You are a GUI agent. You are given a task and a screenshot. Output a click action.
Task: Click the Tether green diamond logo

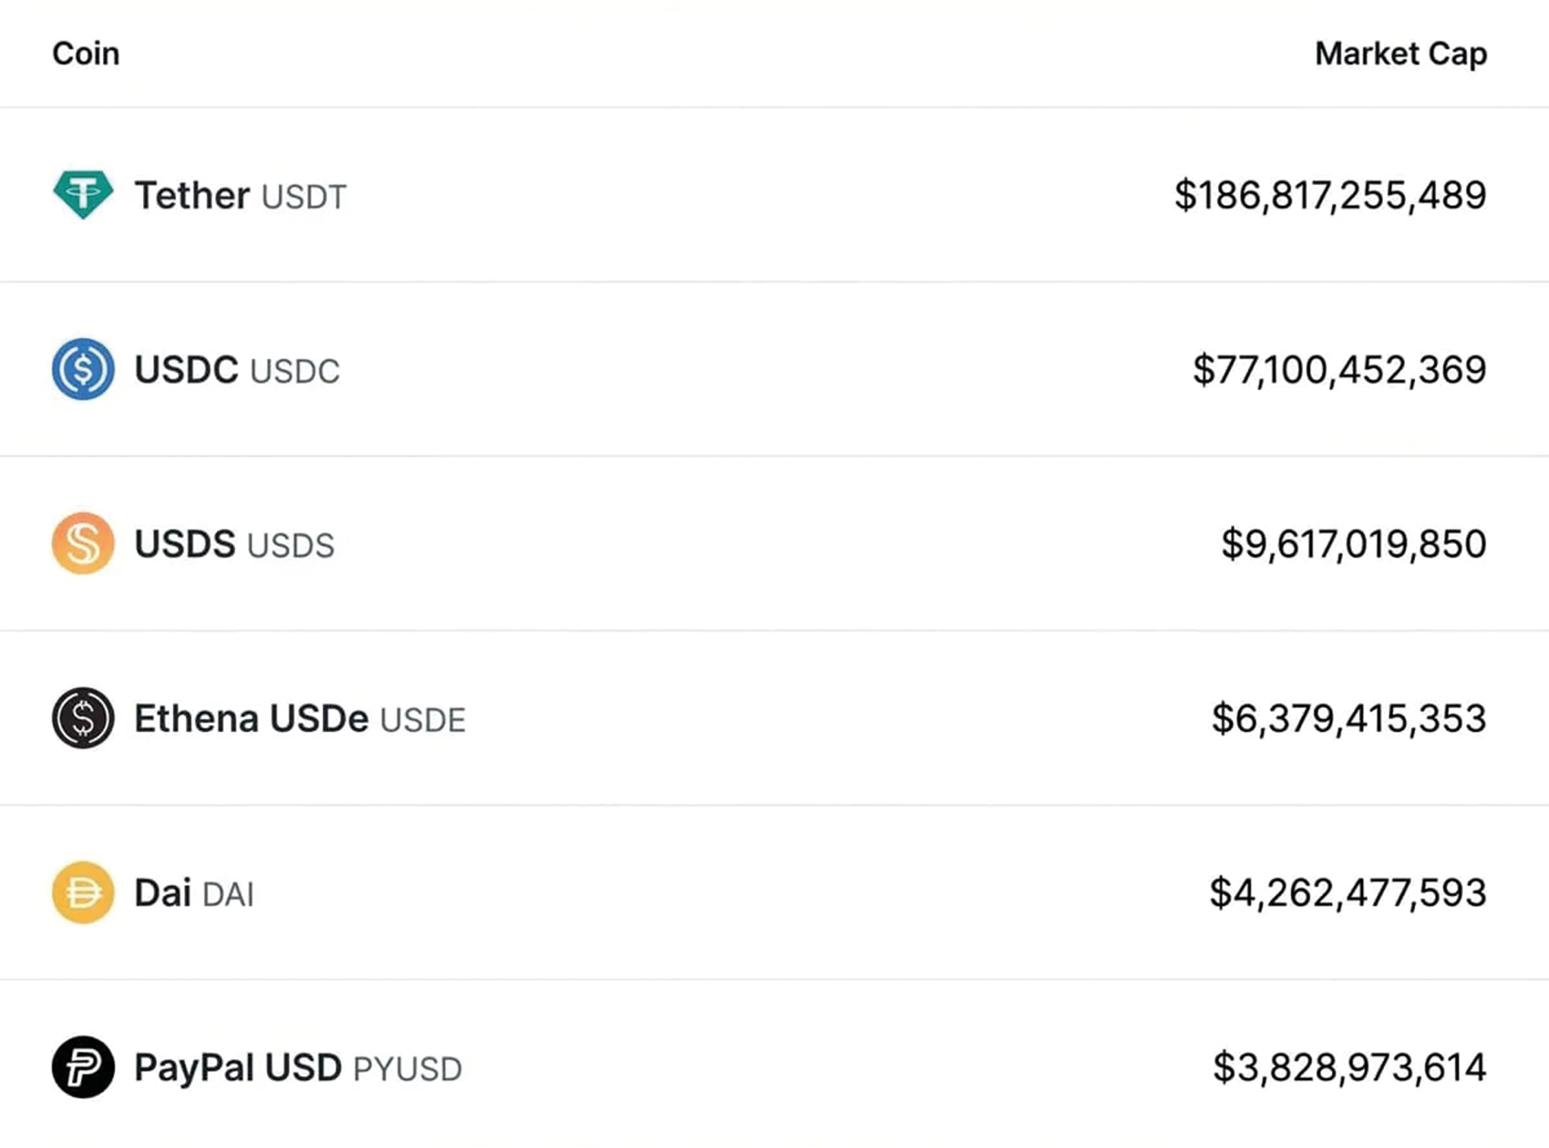tap(83, 194)
